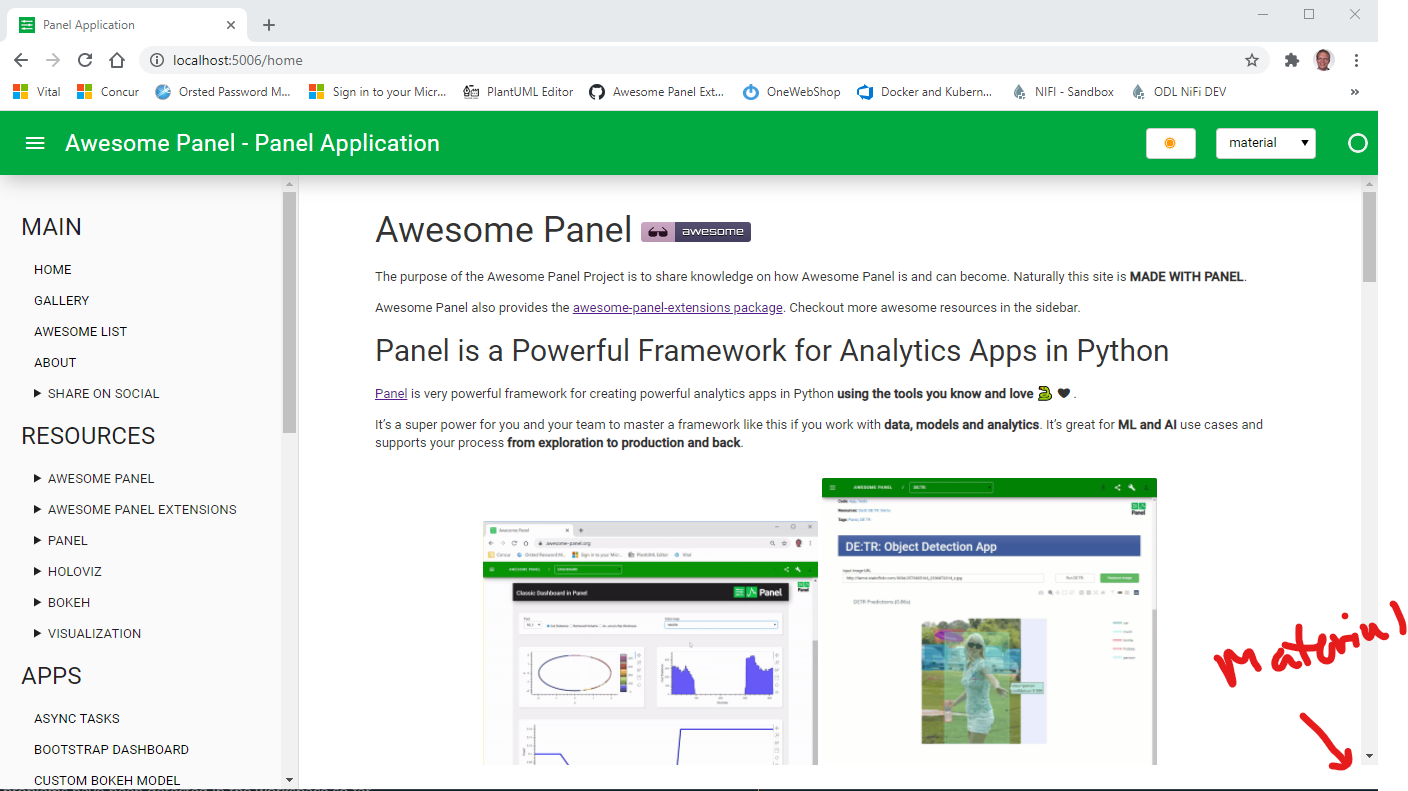Toggle the theme switch button in the header
Screen dimensions: 1408x791
[x=1170, y=143]
